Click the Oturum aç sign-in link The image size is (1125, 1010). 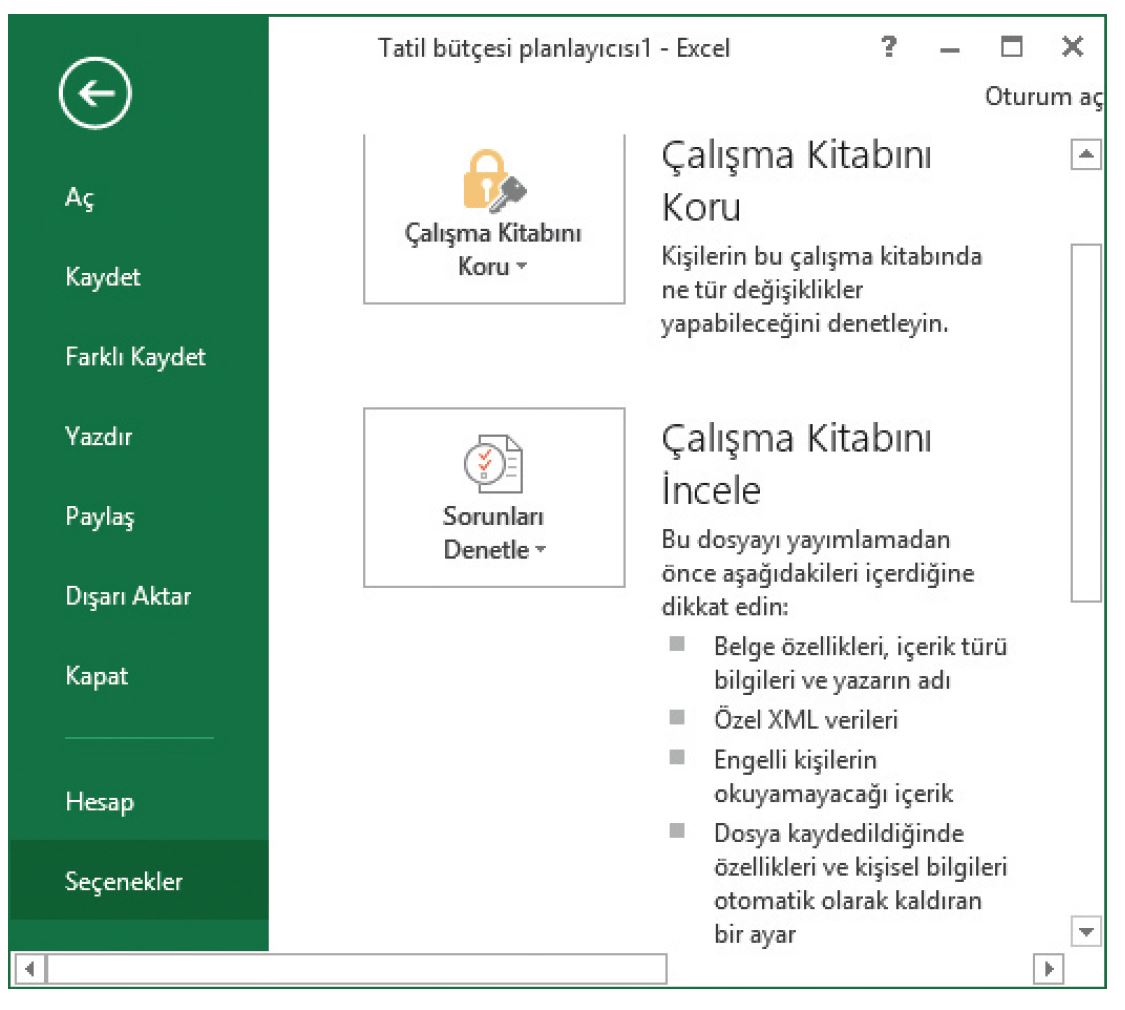[x=1043, y=98]
